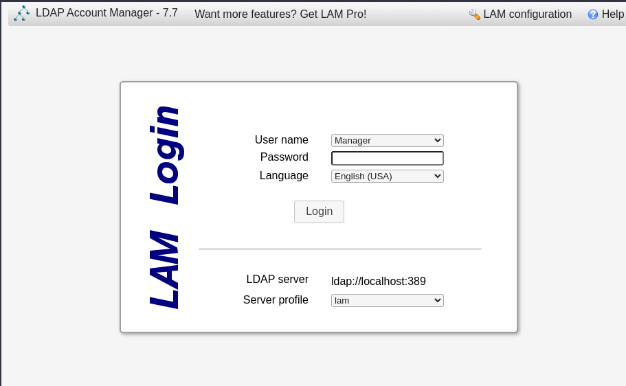Click the LDAP Account Manager - 7.7 title

click(x=107, y=13)
